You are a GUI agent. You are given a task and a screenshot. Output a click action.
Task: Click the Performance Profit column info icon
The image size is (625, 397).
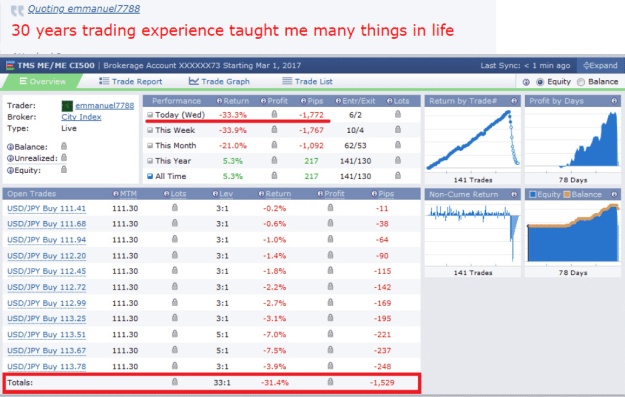pyautogui.click(x=263, y=101)
